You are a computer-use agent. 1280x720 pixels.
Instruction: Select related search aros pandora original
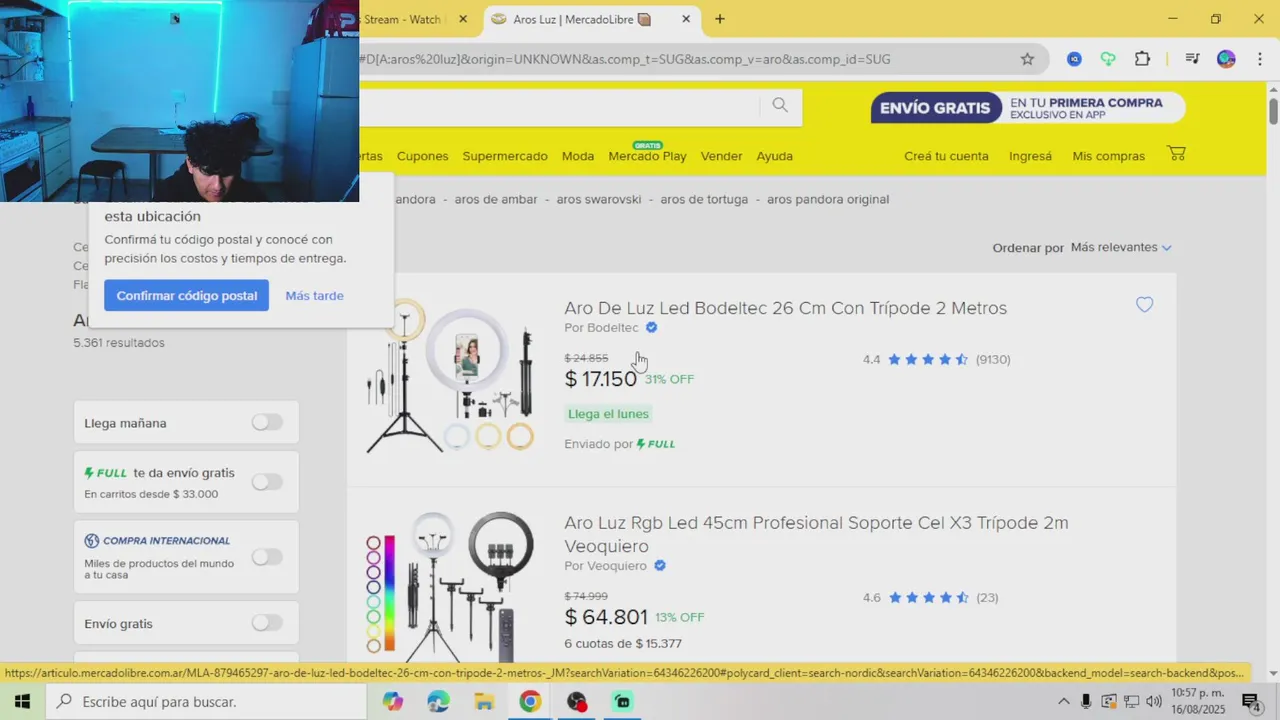(828, 199)
